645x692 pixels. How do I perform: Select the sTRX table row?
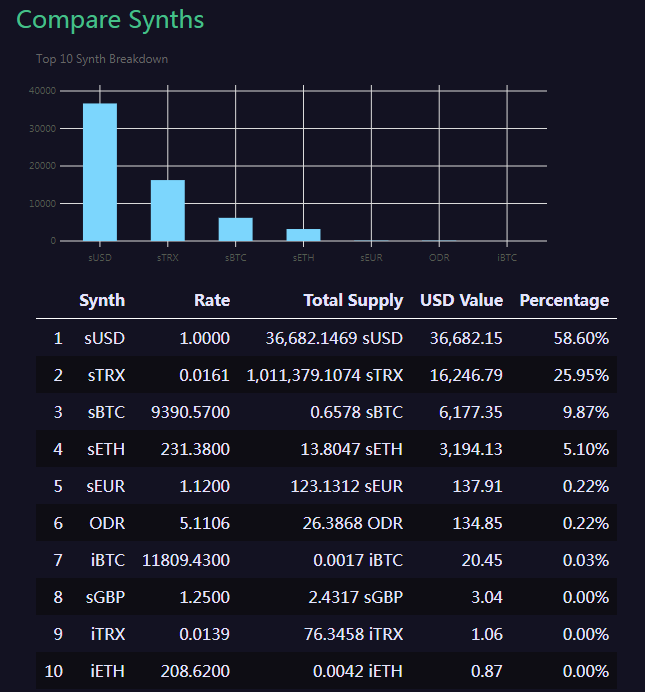click(326, 375)
